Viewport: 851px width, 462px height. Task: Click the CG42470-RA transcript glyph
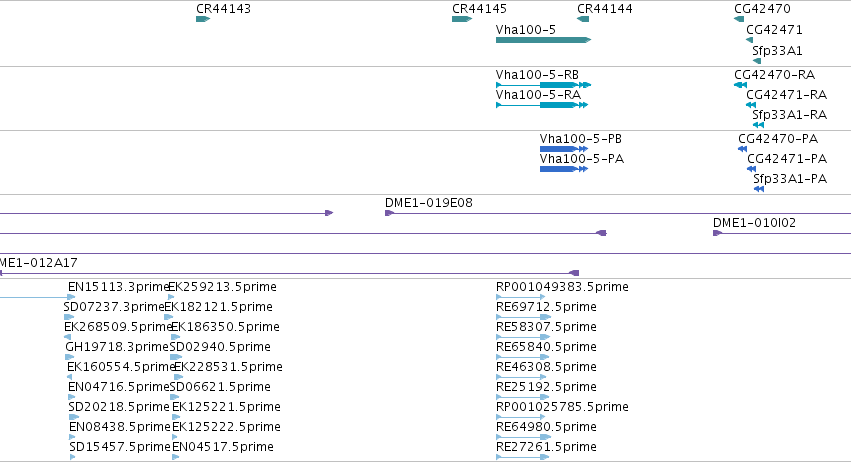pos(740,85)
